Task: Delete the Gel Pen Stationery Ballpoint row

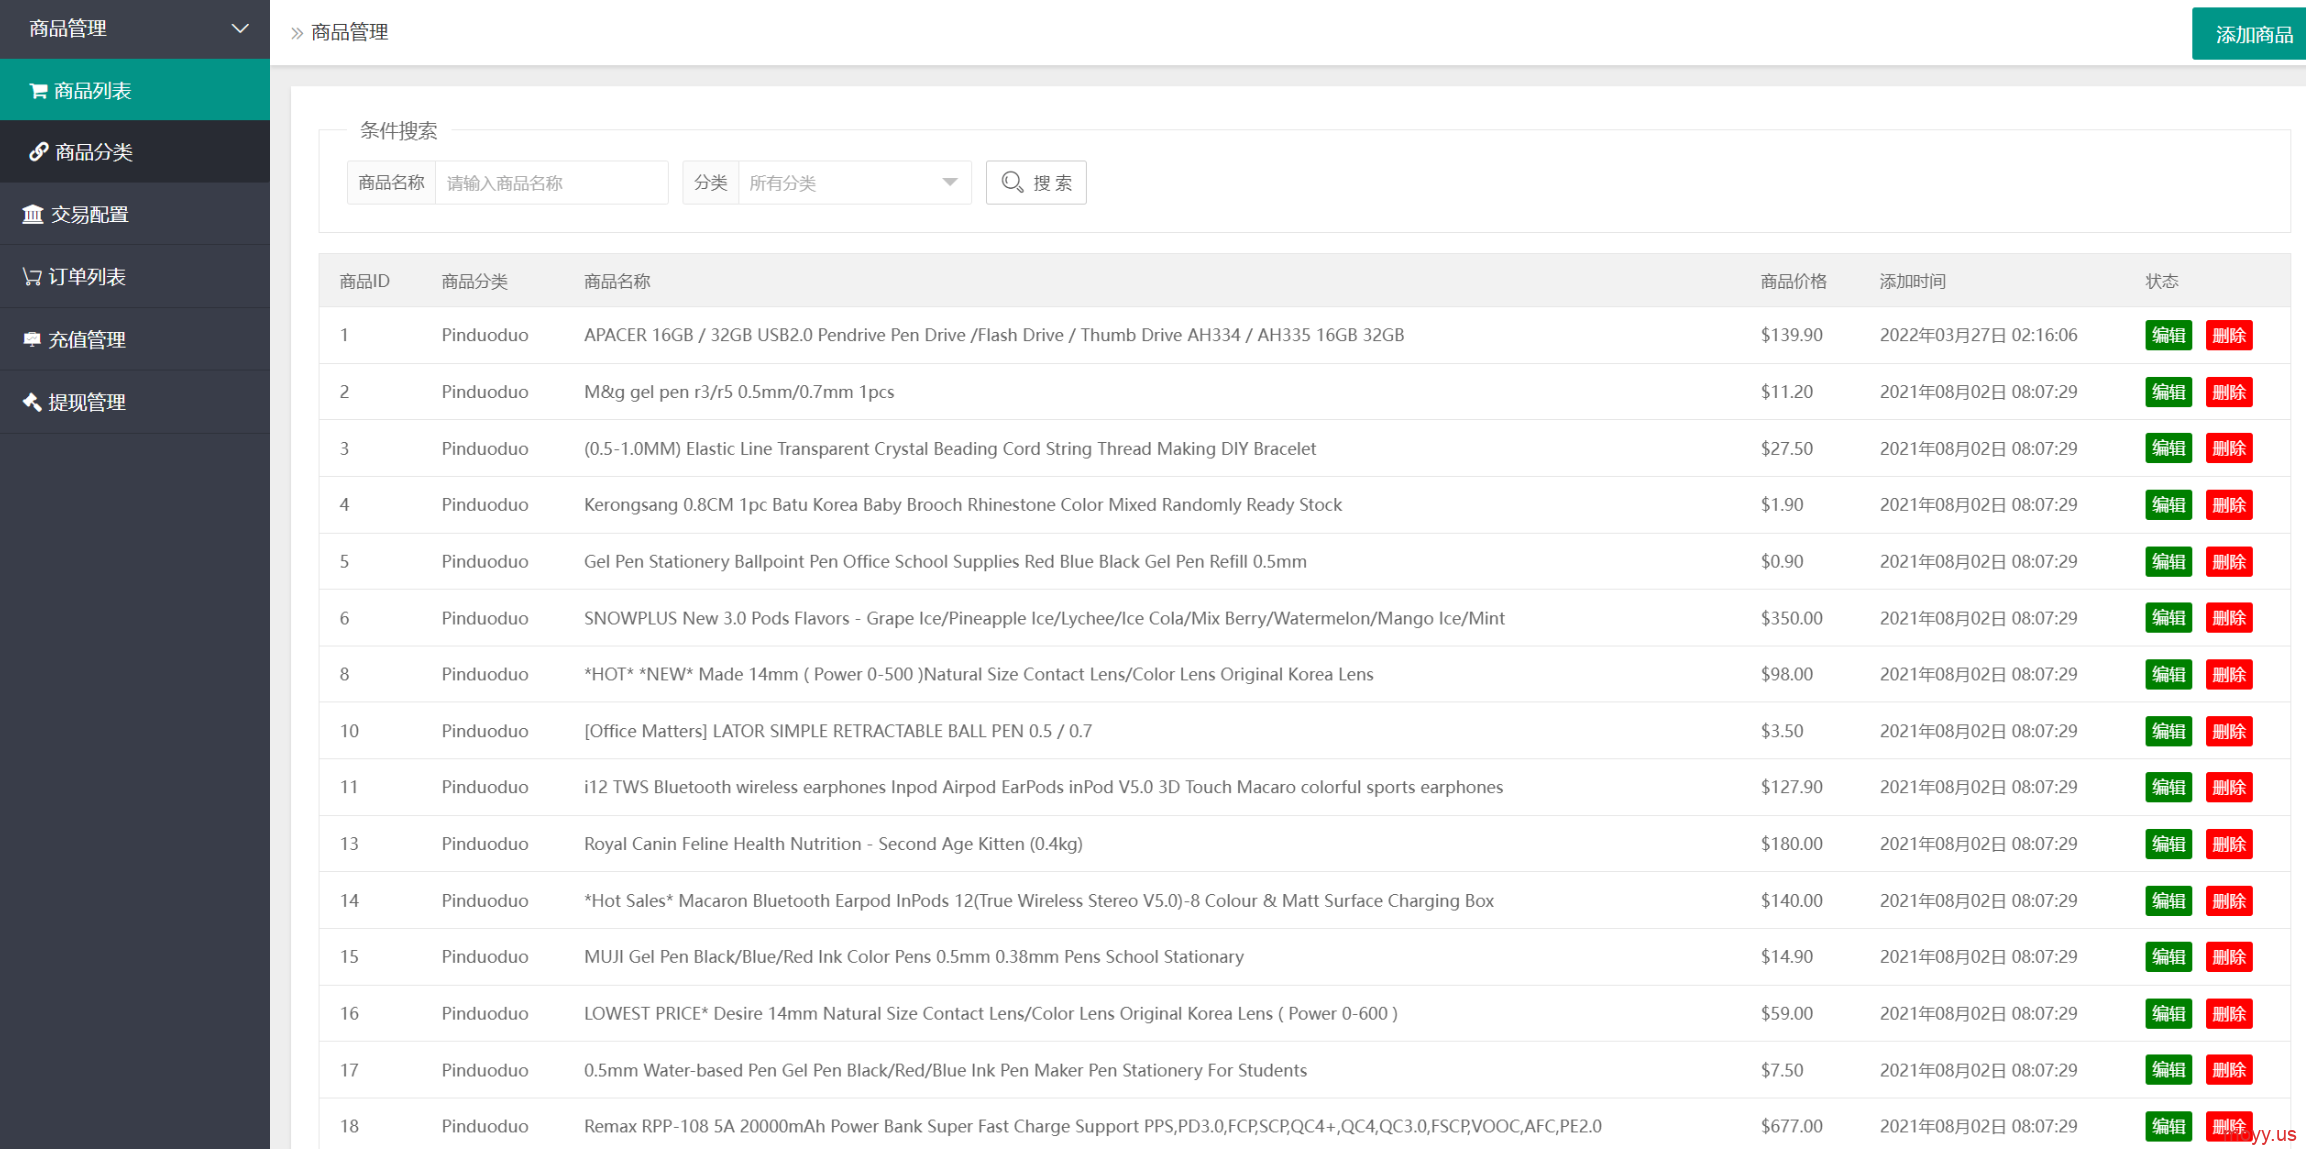Action: point(2229,561)
